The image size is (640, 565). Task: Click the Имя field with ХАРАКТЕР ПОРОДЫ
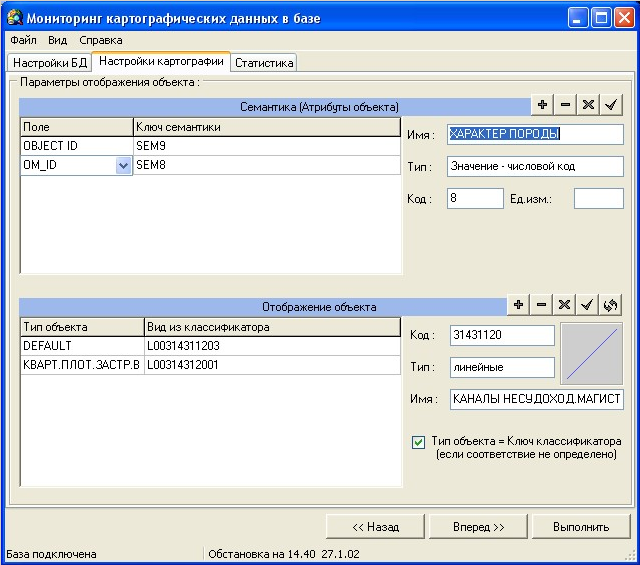coord(534,134)
